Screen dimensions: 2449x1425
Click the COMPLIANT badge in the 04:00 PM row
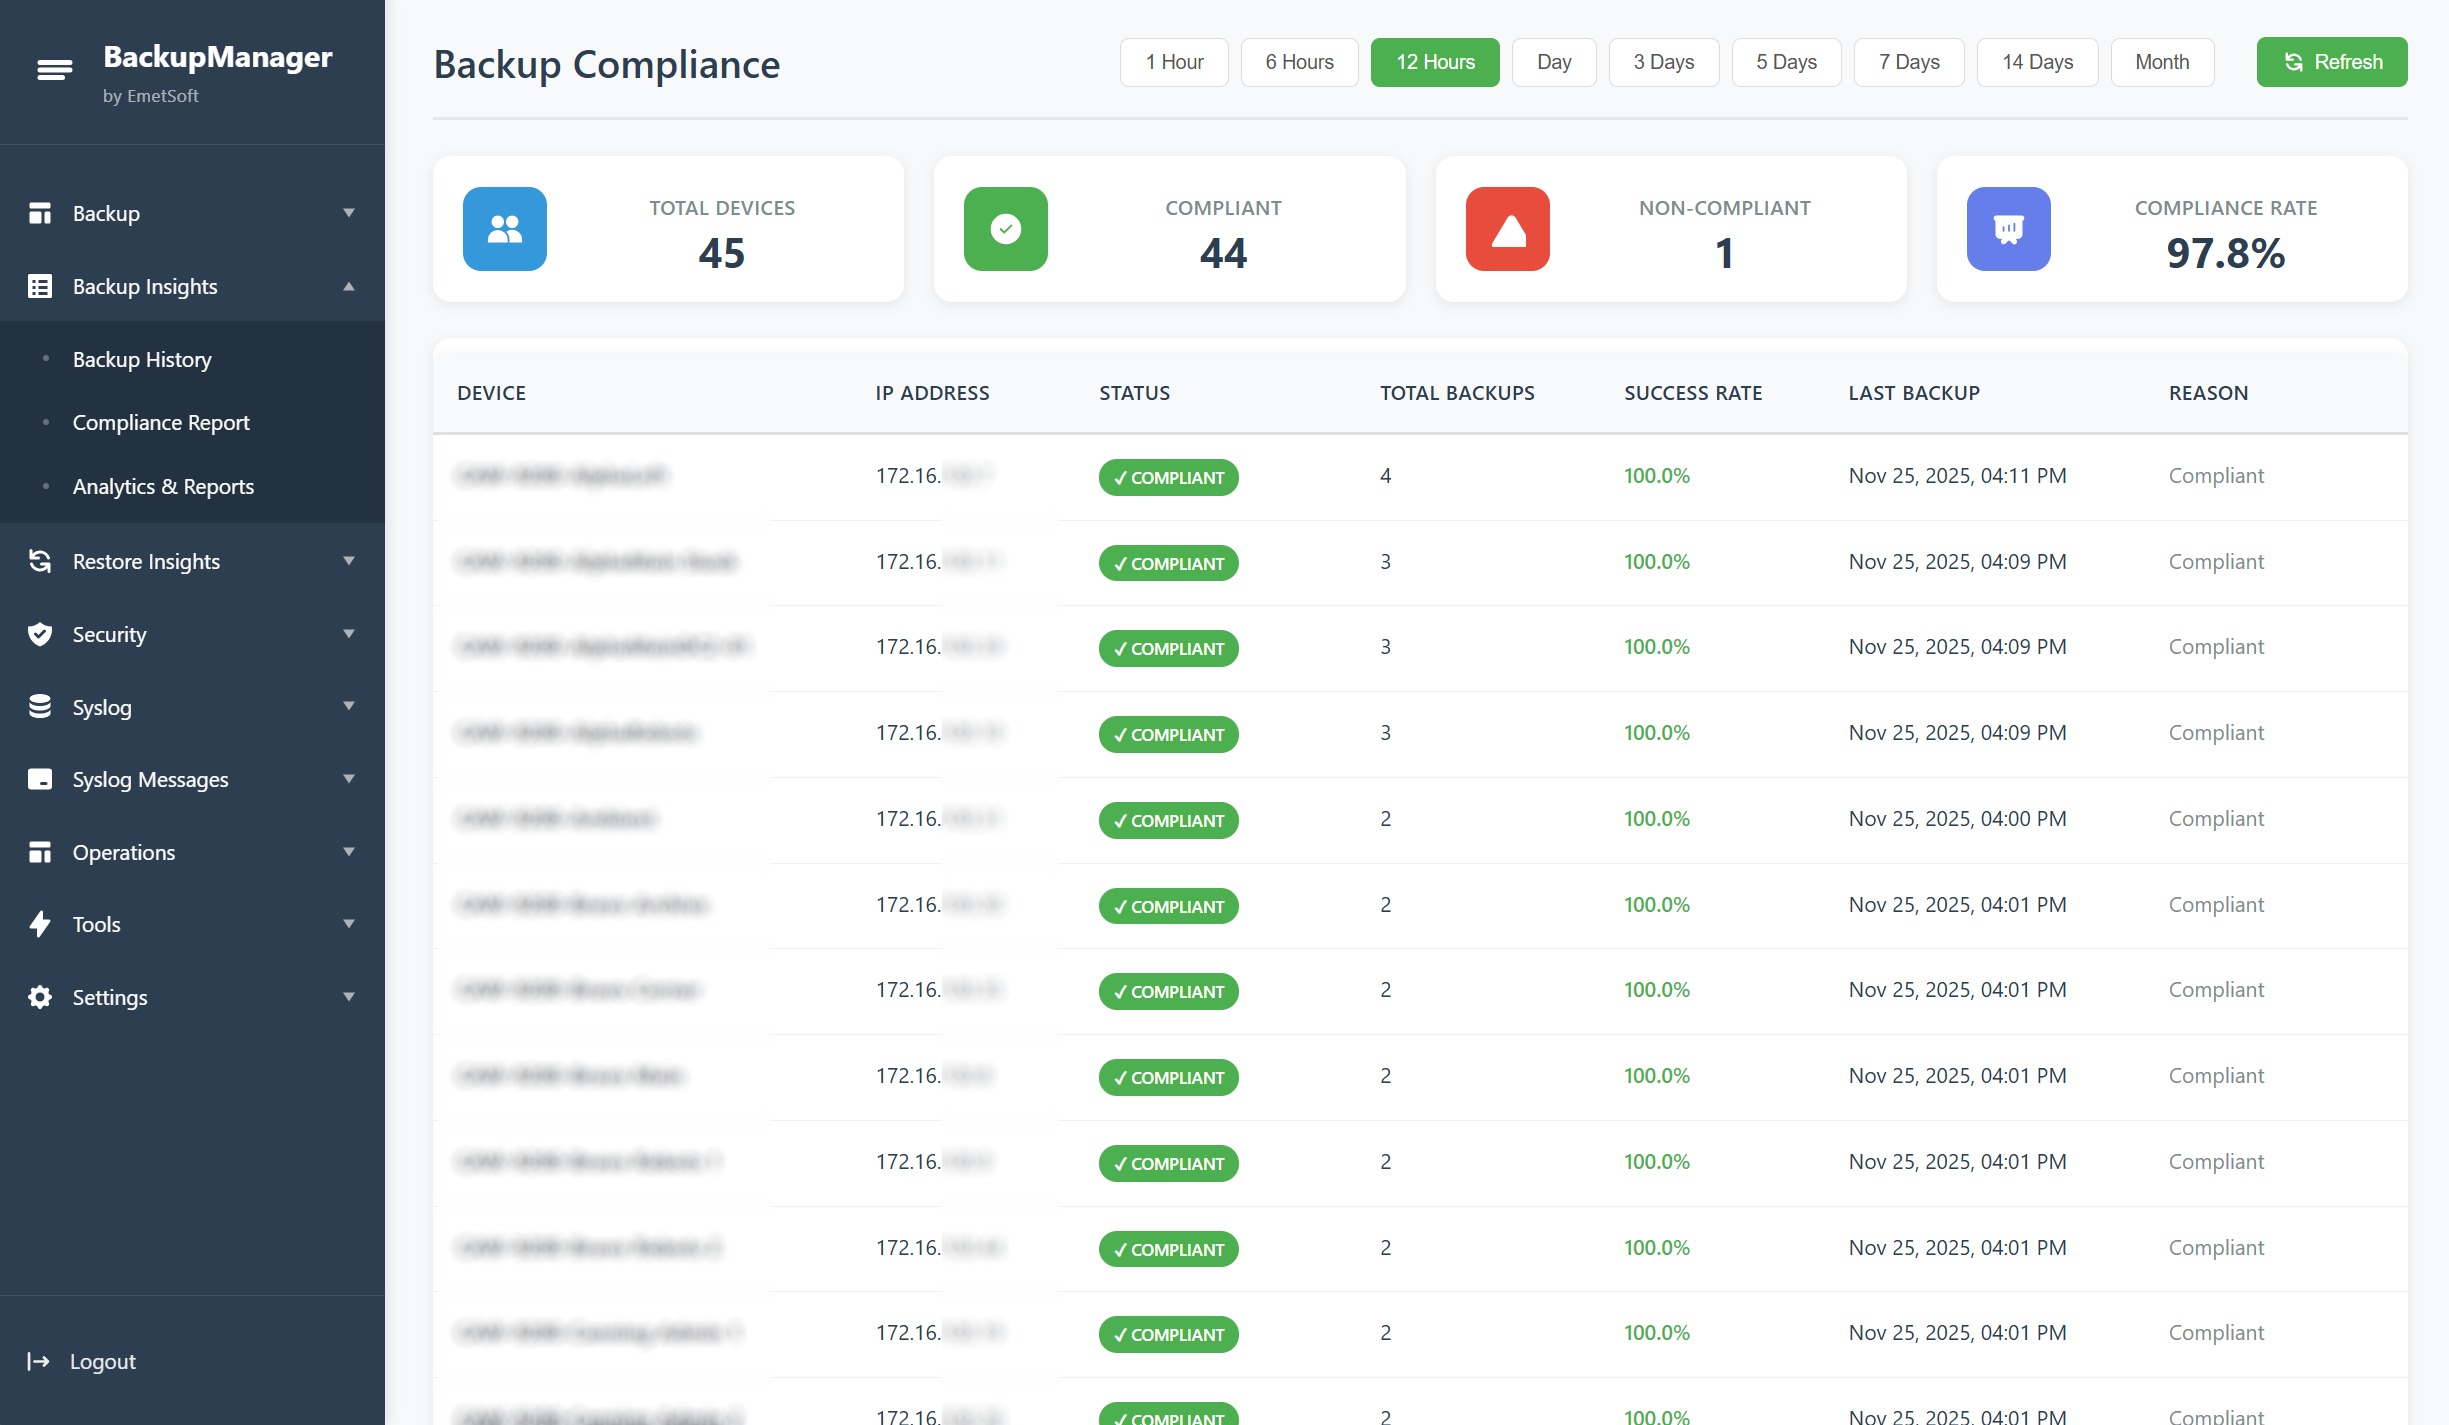coord(1168,820)
